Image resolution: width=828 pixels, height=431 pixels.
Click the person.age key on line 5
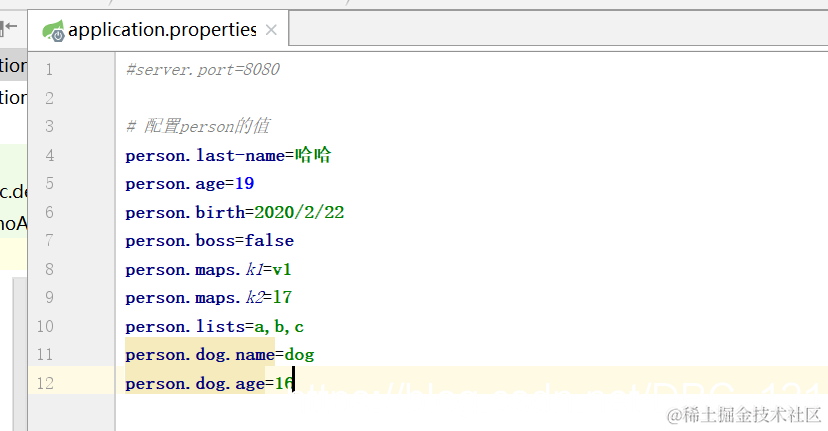pyautogui.click(x=175, y=184)
